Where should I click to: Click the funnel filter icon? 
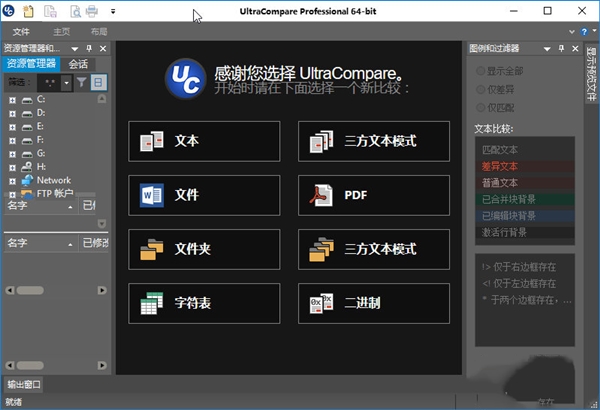pyautogui.click(x=81, y=82)
